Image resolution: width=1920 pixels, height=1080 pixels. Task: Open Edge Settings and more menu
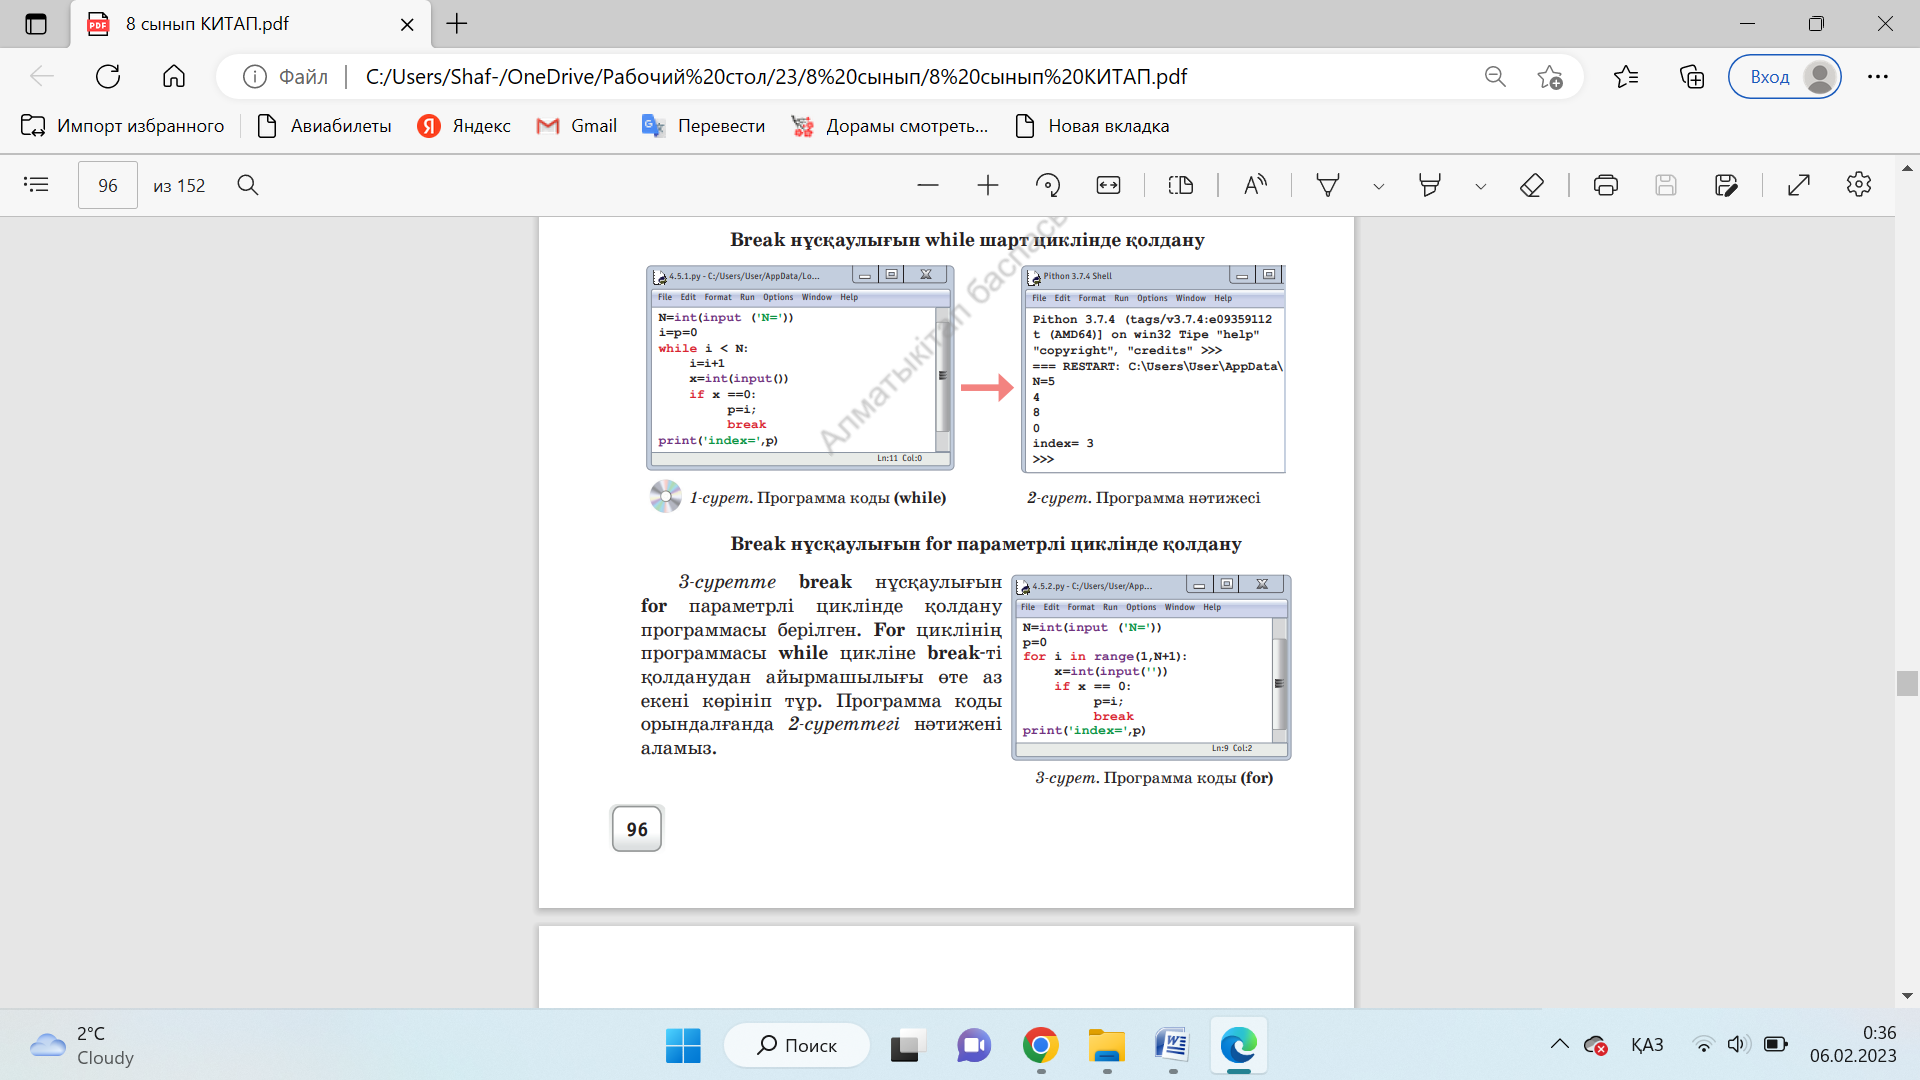(x=1878, y=77)
